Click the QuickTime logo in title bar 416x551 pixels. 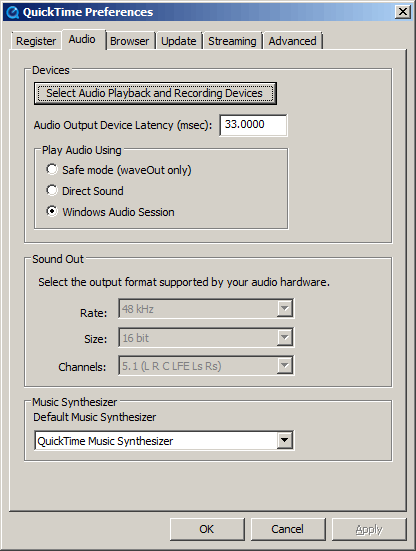click(x=13, y=12)
